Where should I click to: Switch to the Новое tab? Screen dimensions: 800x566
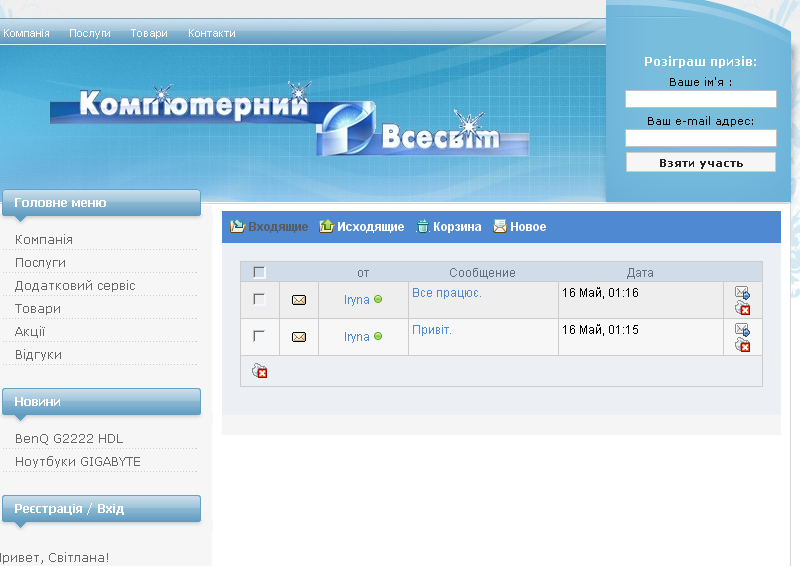[528, 227]
